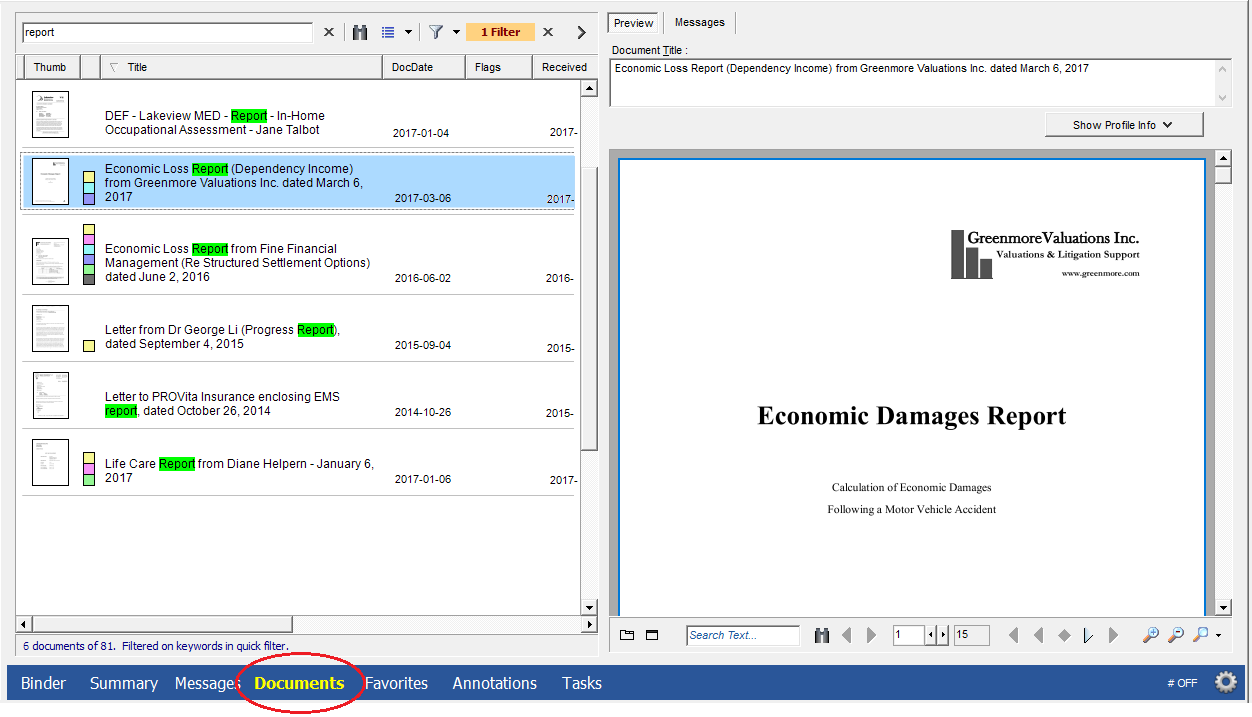Open the Annotations tab in the bottom bar
Image resolution: width=1252 pixels, height=717 pixels.
pos(494,683)
